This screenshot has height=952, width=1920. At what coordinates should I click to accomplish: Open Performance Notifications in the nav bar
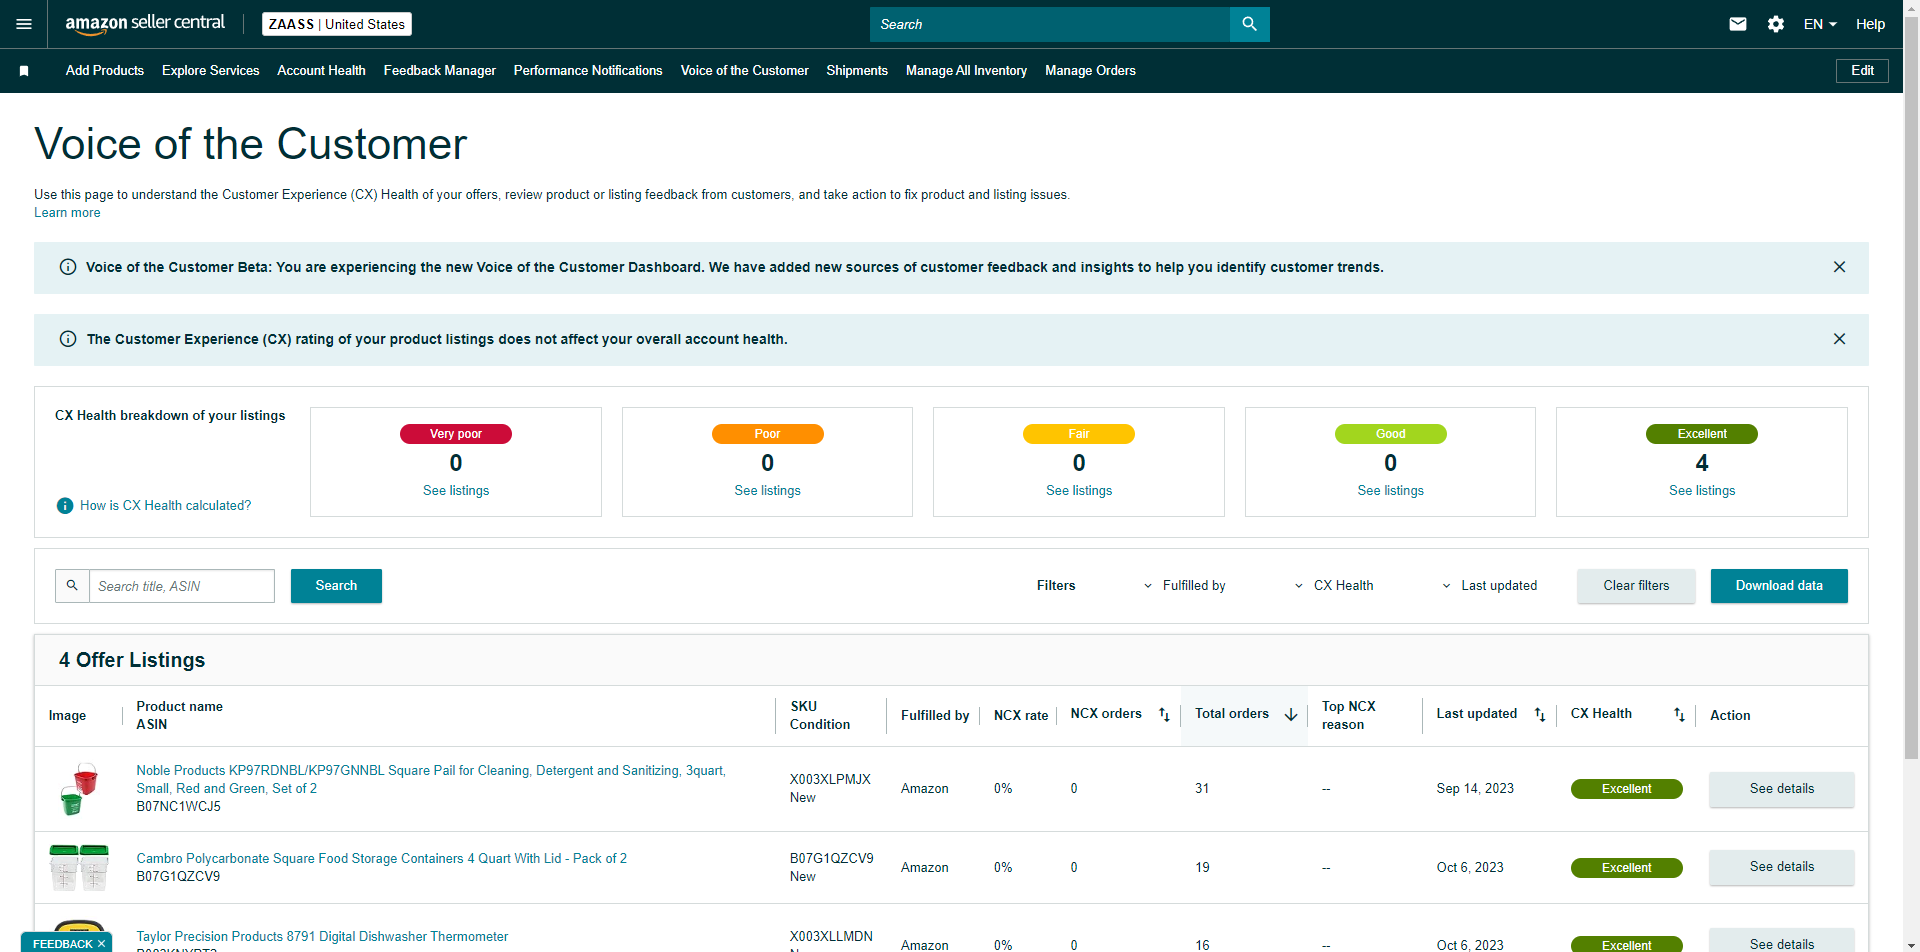[588, 71]
